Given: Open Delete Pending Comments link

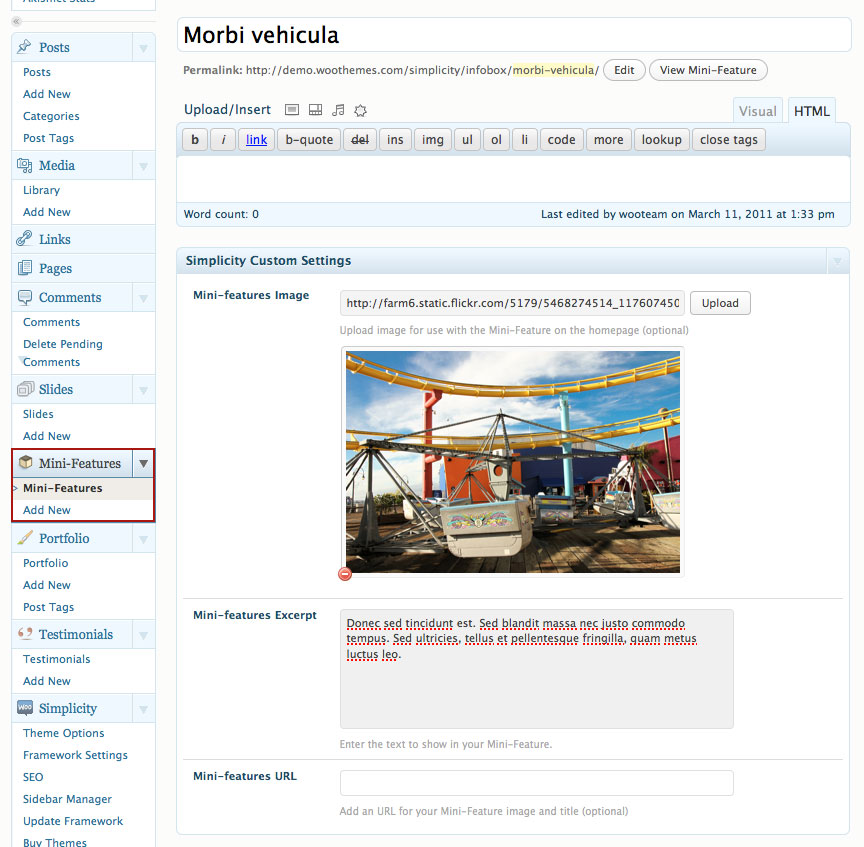Looking at the screenshot, I should [63, 353].
